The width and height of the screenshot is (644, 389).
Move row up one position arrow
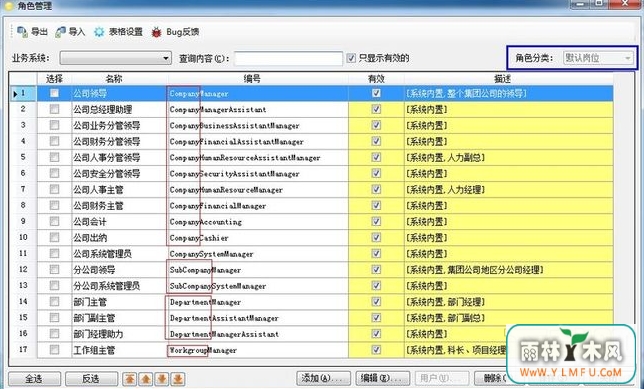(146, 379)
